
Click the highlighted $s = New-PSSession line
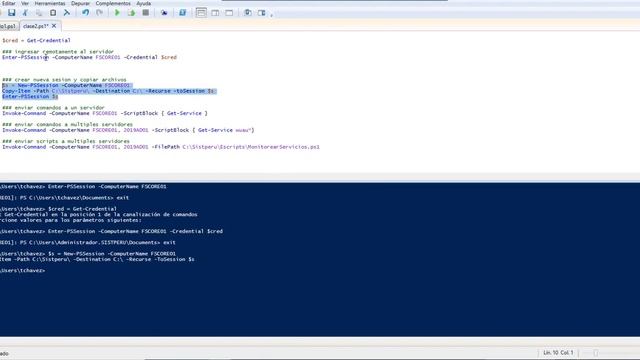pyautogui.click(x=66, y=86)
